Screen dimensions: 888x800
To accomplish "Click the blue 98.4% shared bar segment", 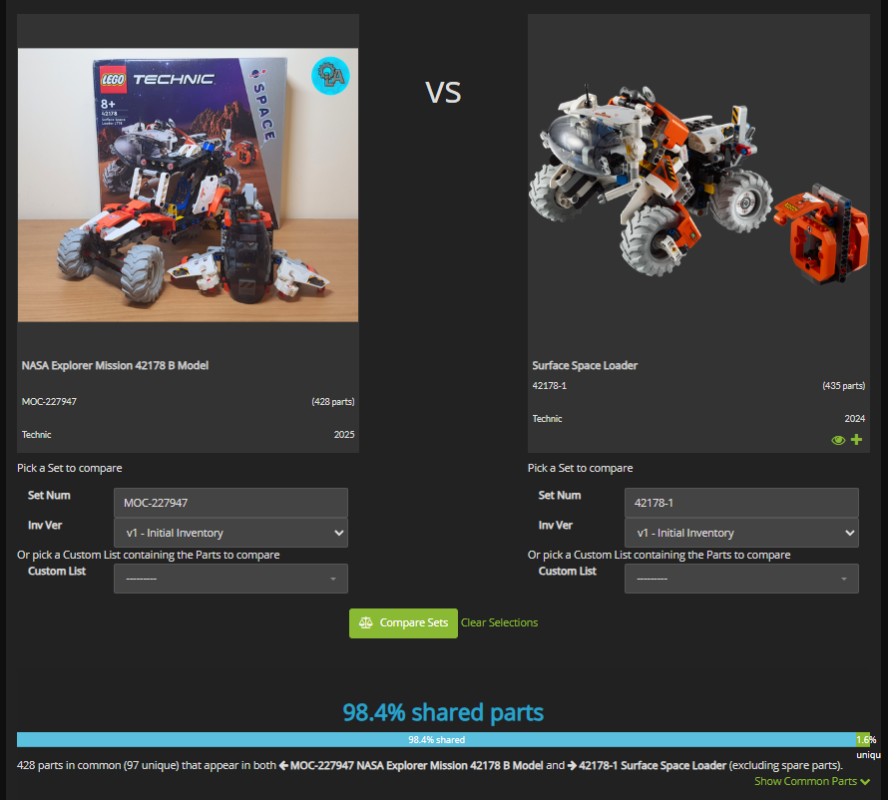I will point(436,740).
